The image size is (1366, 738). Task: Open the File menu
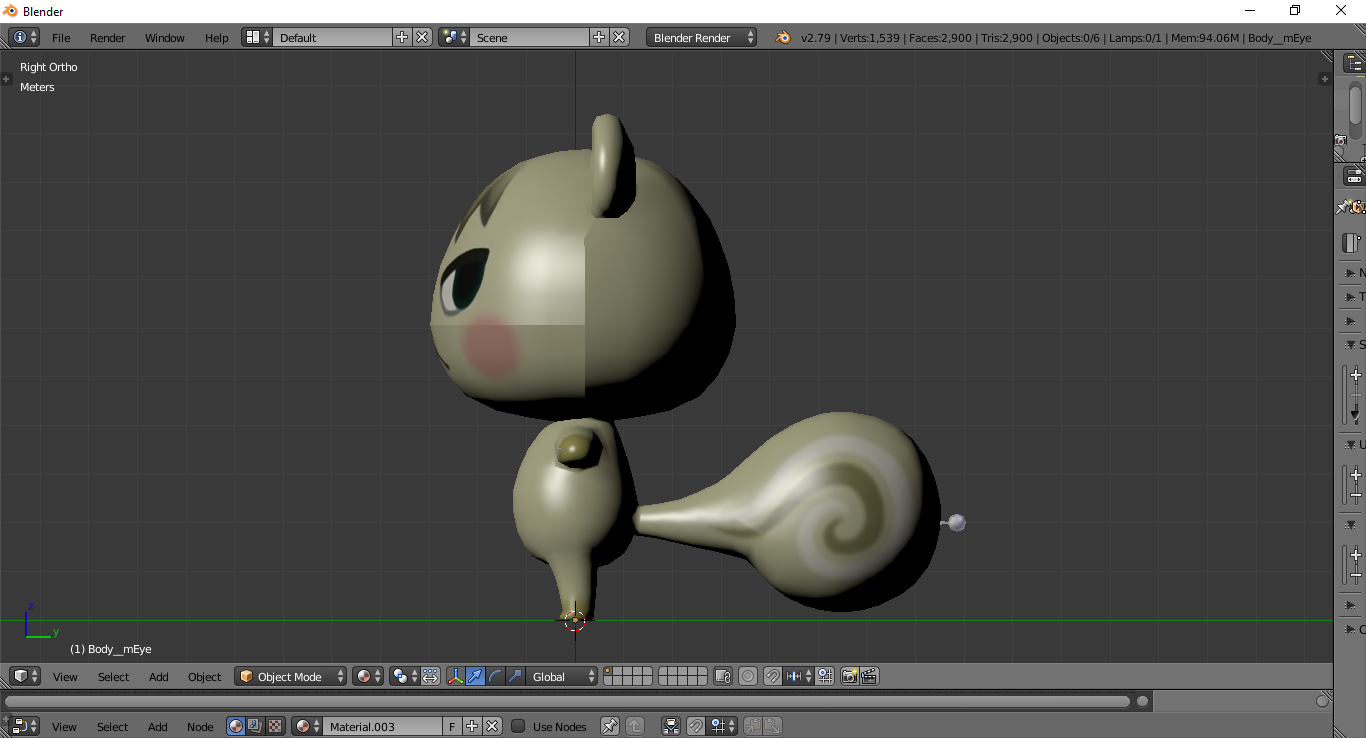coord(61,38)
